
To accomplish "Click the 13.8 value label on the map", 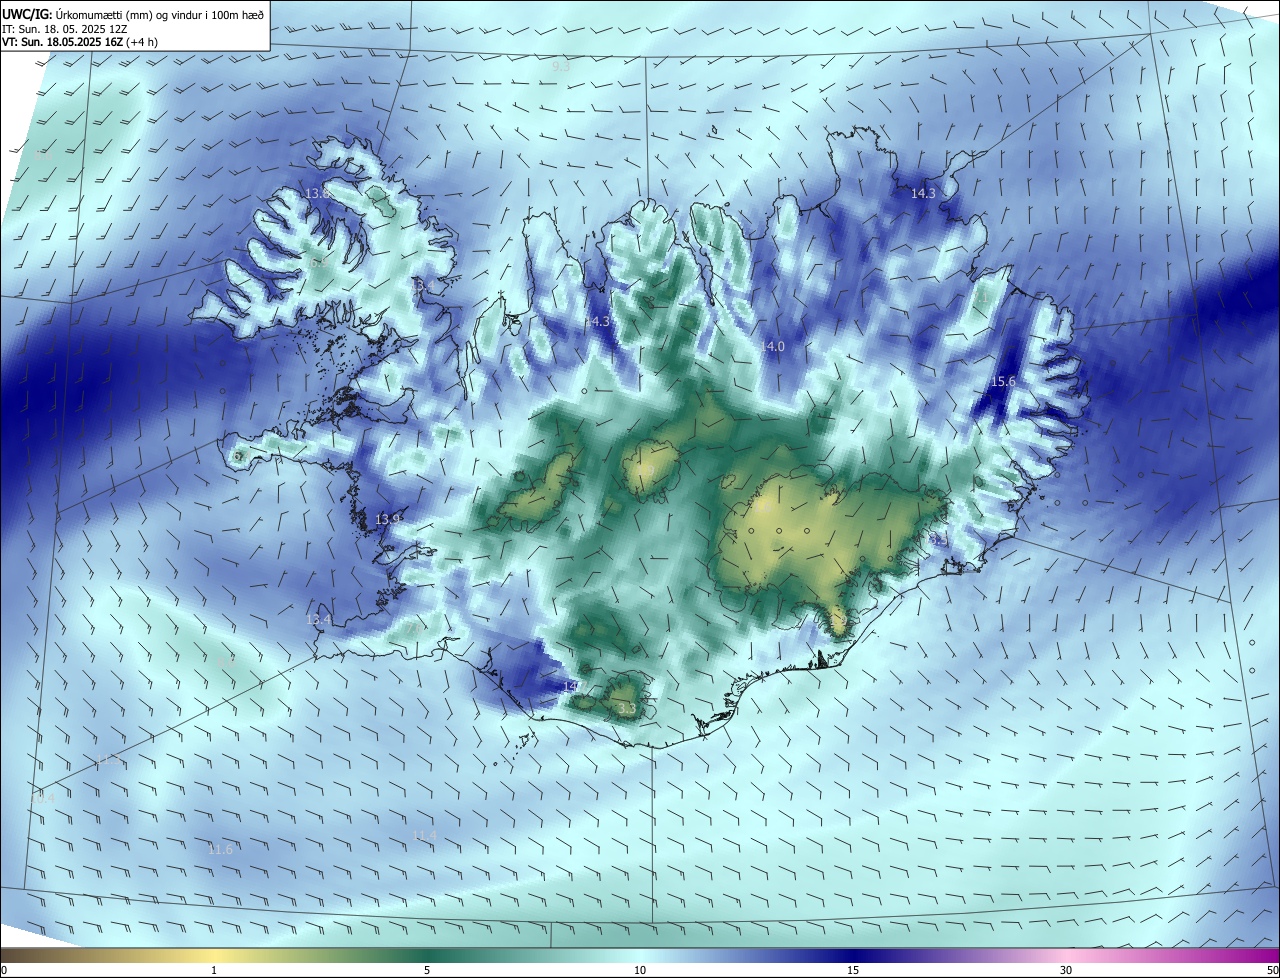I will [318, 192].
